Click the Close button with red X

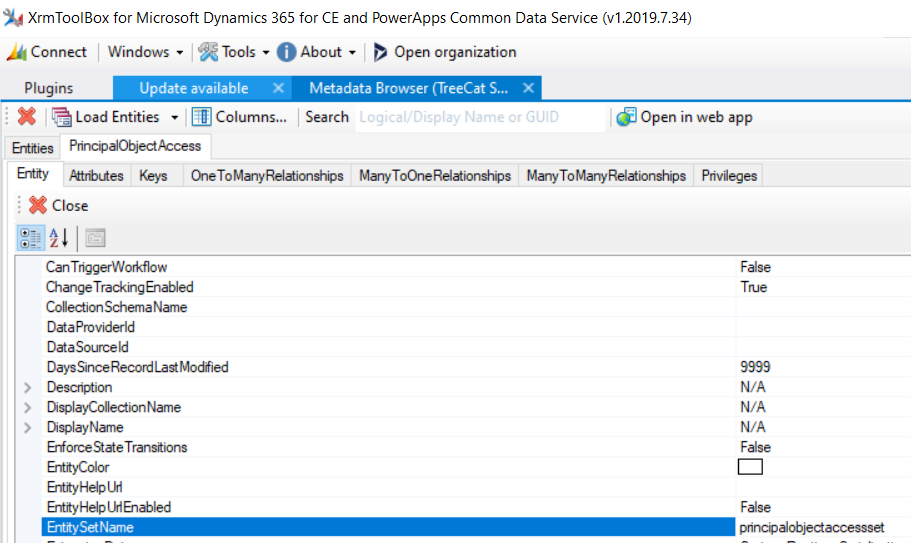pos(59,206)
